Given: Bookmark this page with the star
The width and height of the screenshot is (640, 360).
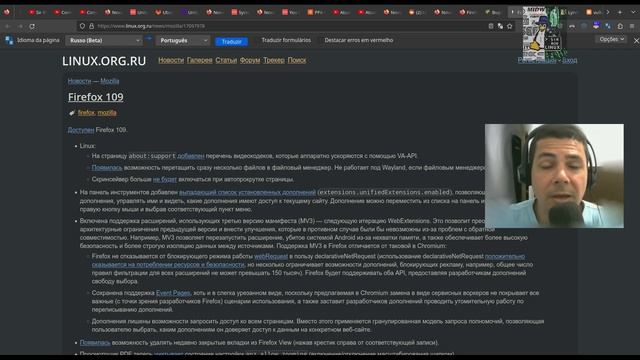Looking at the screenshot, I should tap(510, 26).
